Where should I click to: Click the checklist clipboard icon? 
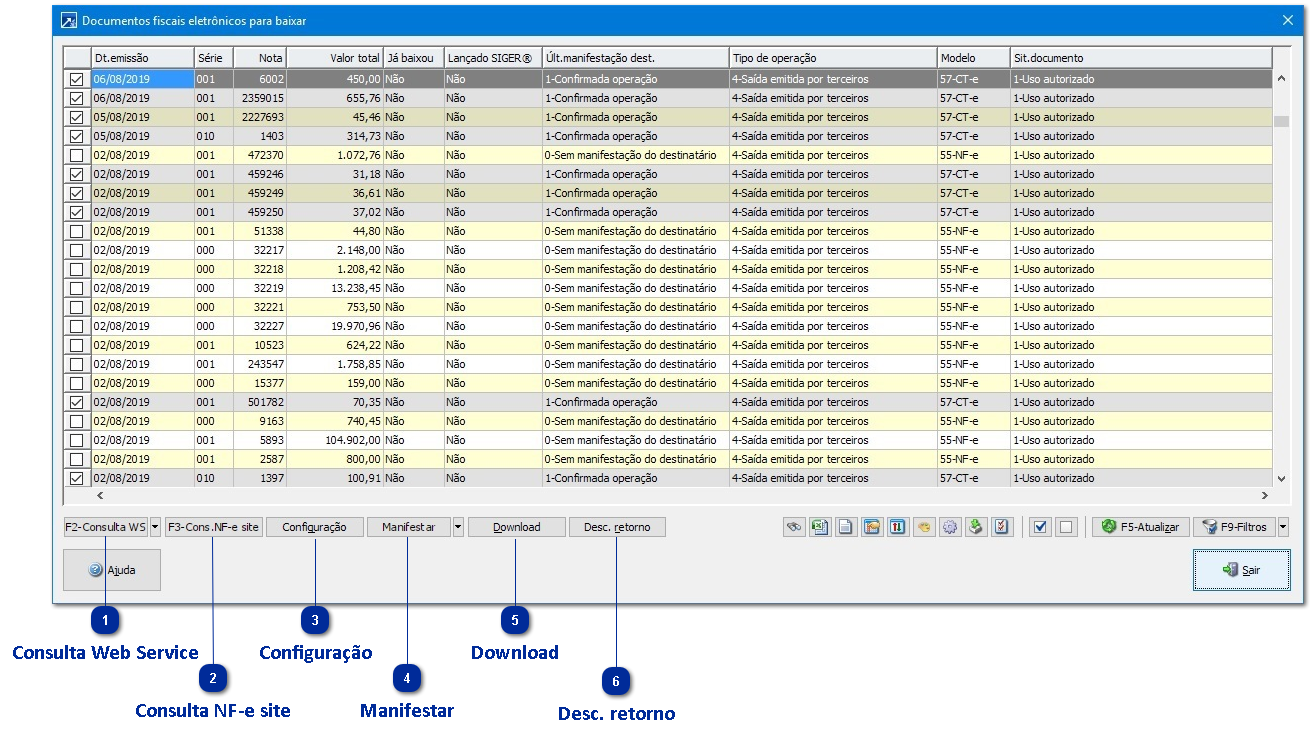1003,528
